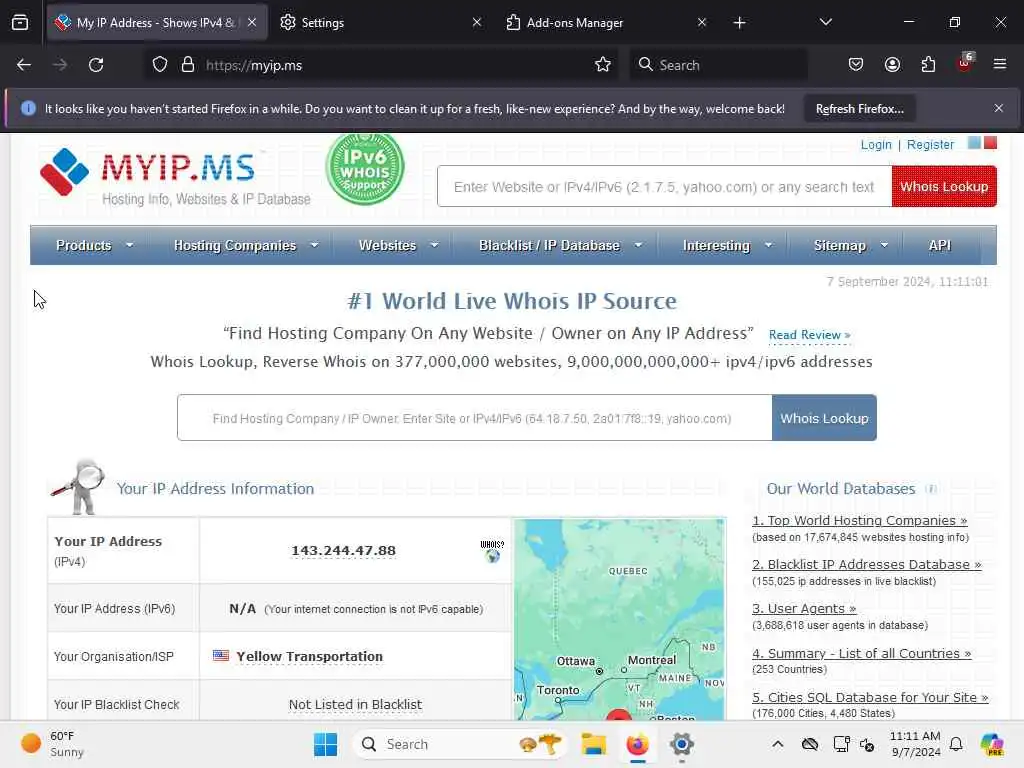This screenshot has width=1024, height=768.
Task: Show hidden tray icons chevron
Action: tap(777, 744)
